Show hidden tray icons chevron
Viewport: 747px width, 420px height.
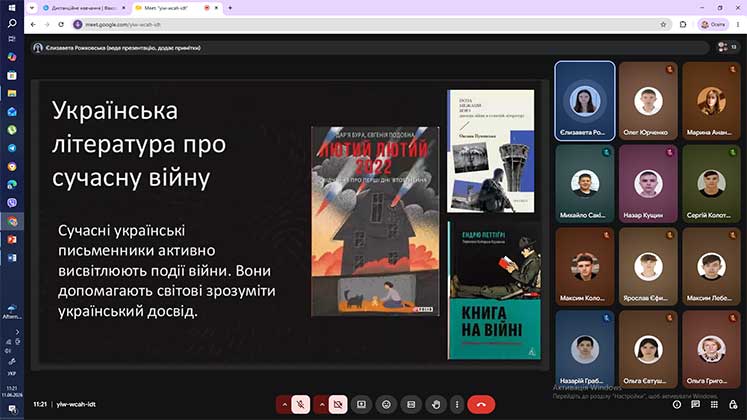pos(17,332)
